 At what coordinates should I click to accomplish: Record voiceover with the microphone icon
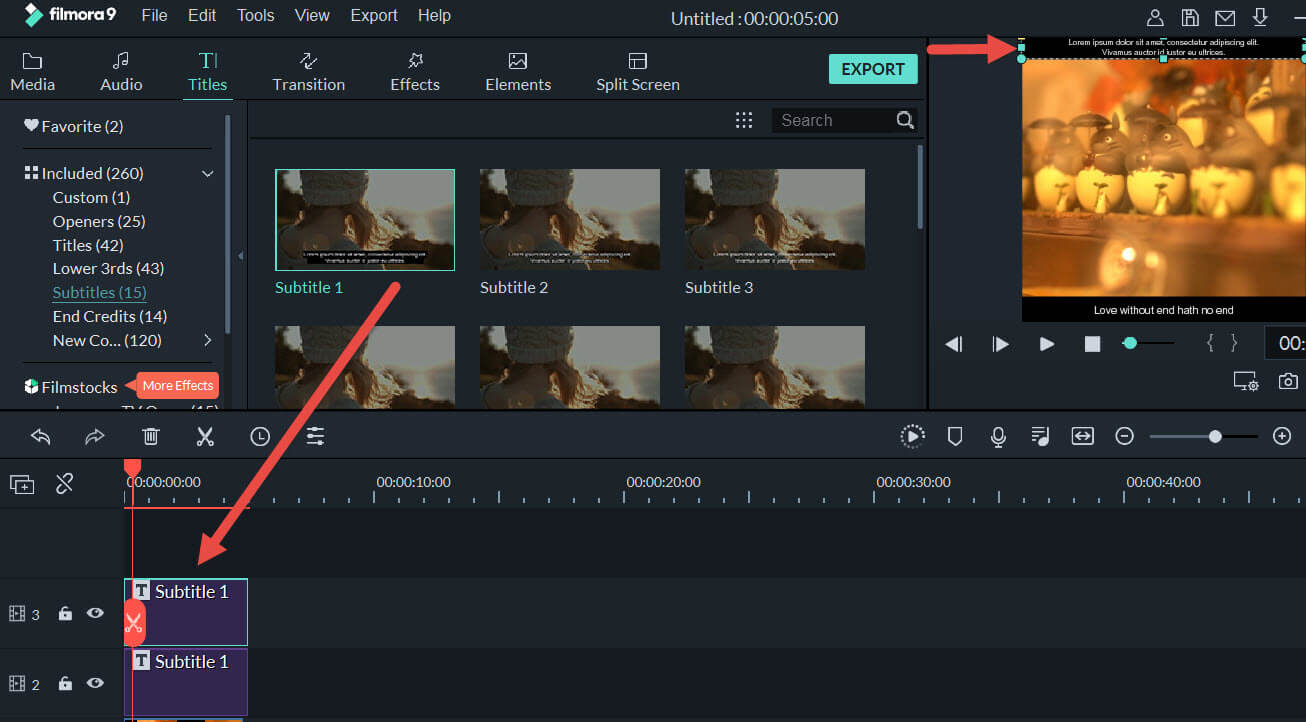pyautogui.click(x=998, y=436)
